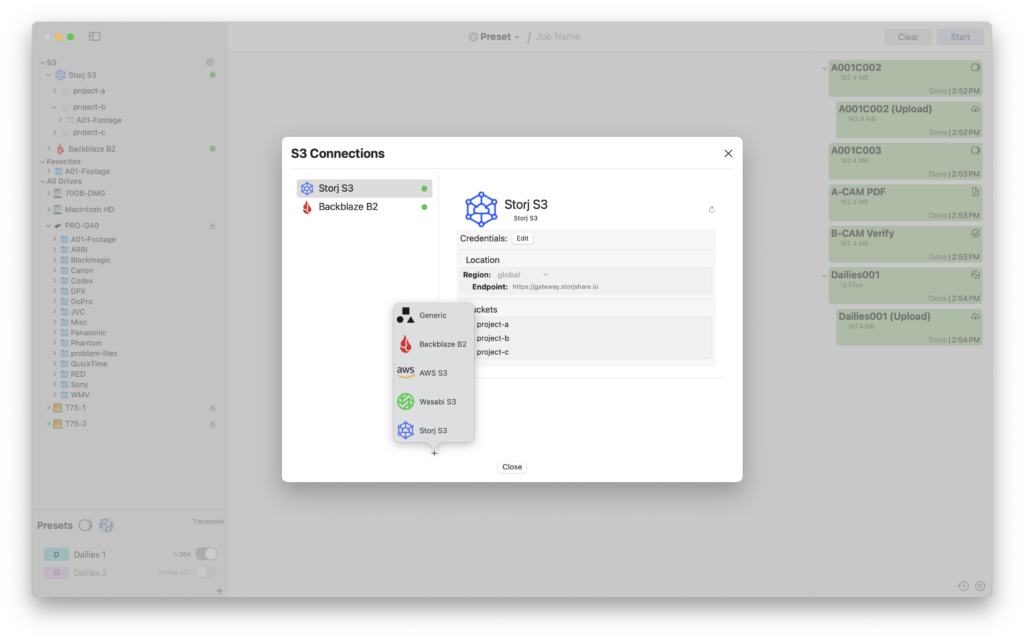Image resolution: width=1024 pixels, height=640 pixels.
Task: Collapse the Favorites section
Action: point(42,161)
